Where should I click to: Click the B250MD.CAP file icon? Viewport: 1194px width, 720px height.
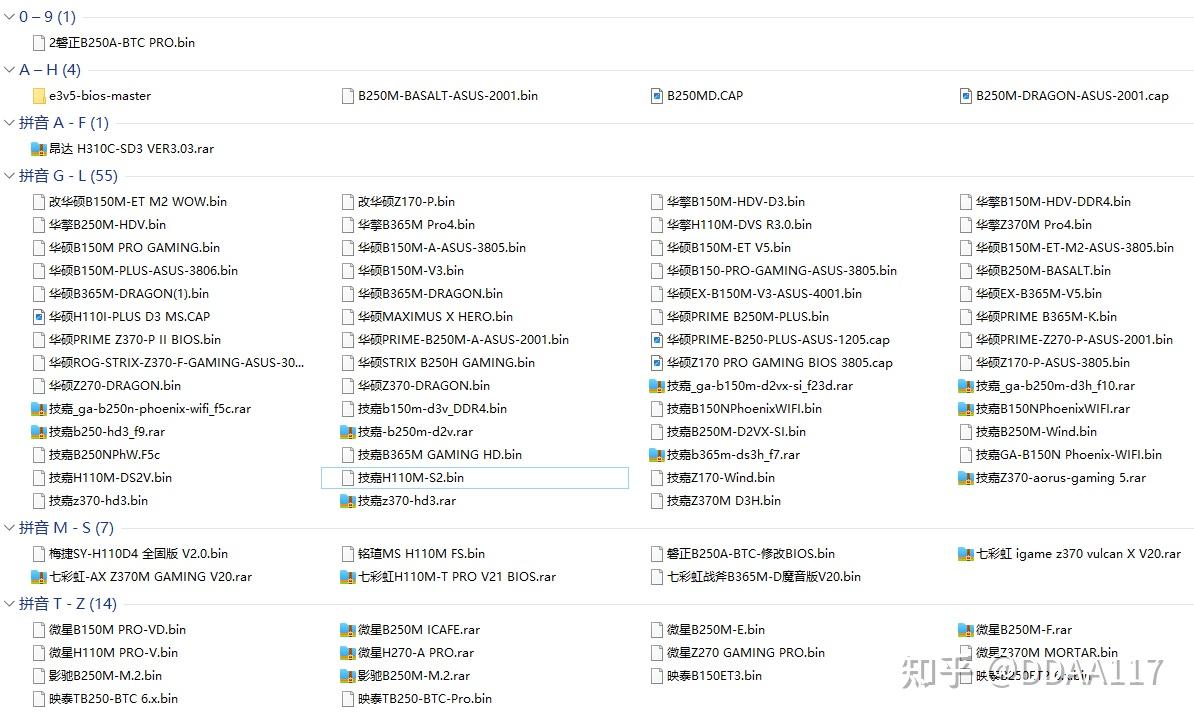[655, 95]
